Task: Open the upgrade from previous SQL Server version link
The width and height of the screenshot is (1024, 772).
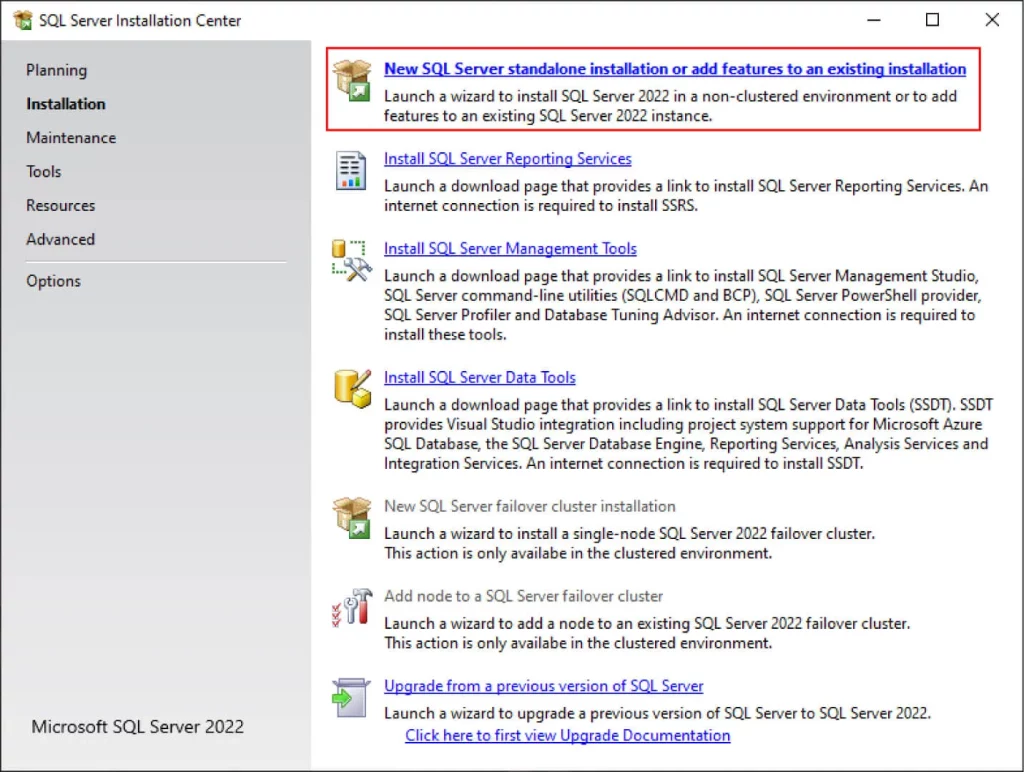Action: tap(543, 686)
